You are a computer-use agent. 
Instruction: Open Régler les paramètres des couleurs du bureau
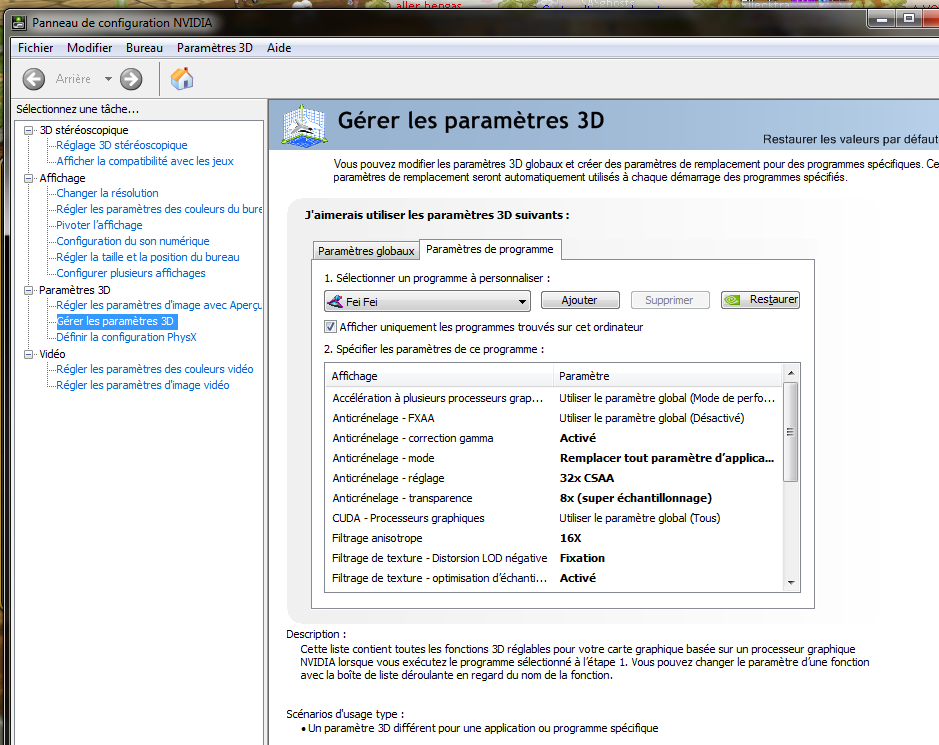(159, 209)
